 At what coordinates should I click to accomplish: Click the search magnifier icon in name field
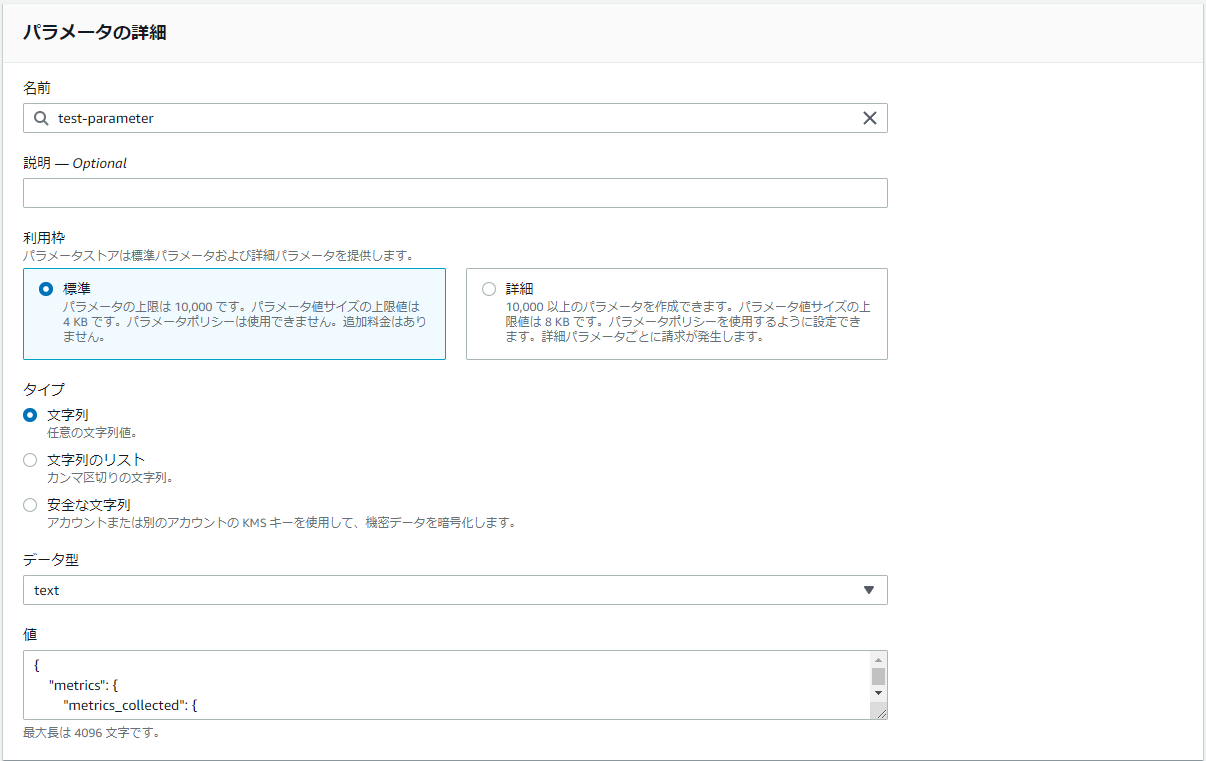click(x=41, y=118)
